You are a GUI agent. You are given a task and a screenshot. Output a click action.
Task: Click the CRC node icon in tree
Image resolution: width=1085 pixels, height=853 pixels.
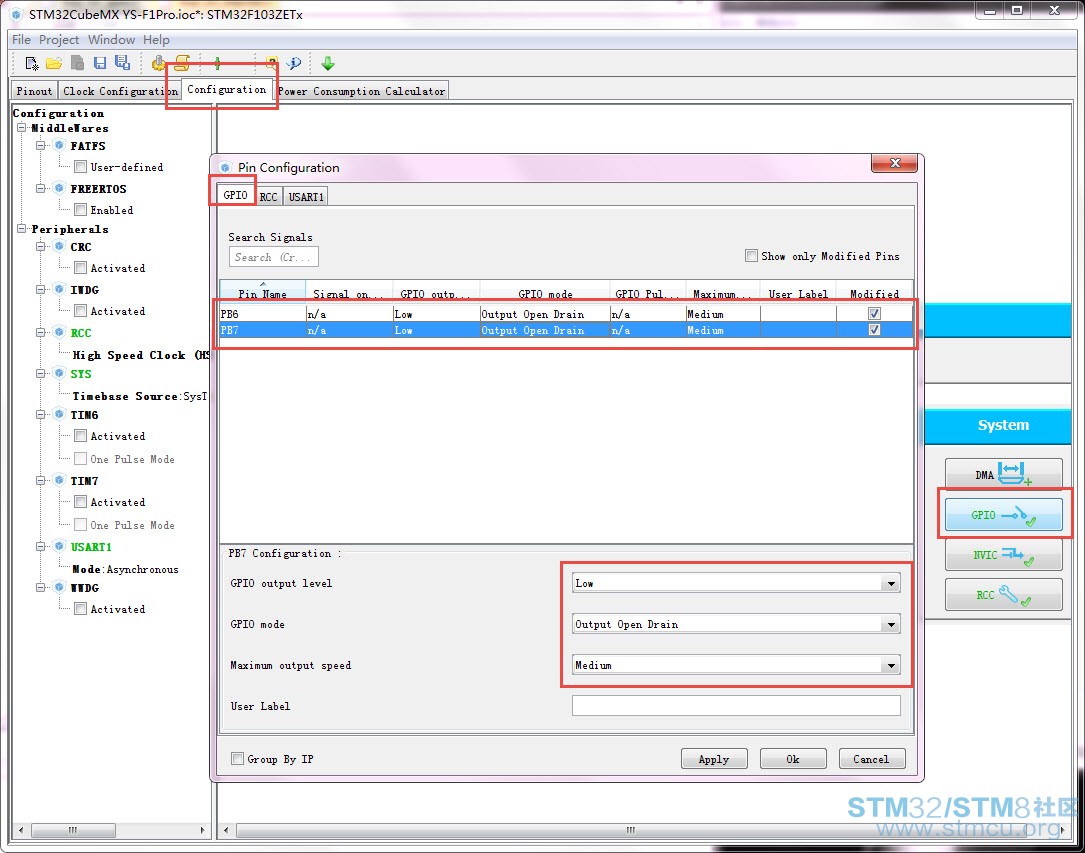60,246
